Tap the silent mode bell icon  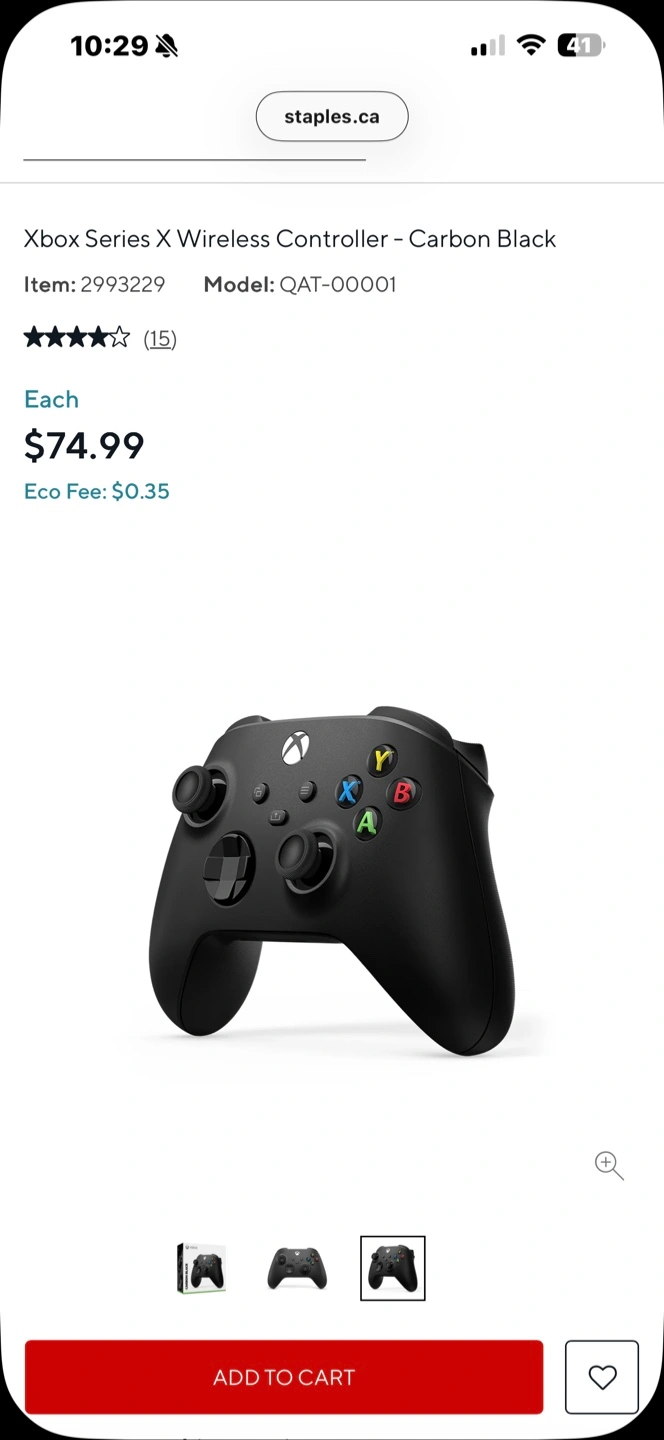(166, 46)
